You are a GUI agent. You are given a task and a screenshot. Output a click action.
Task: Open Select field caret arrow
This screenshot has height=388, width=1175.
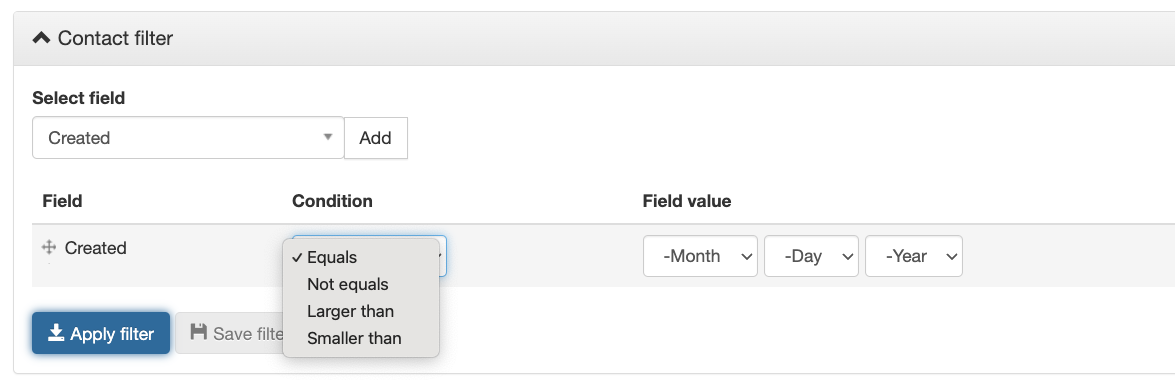(x=327, y=137)
